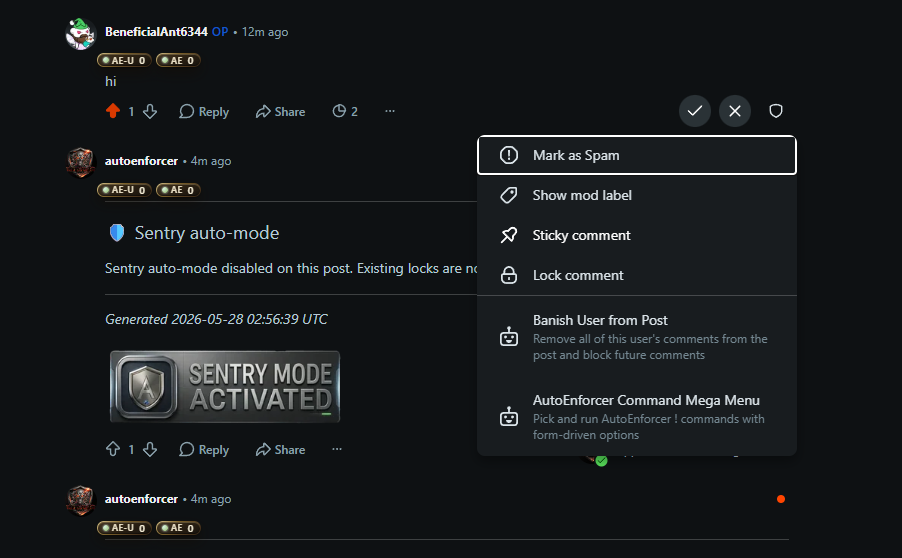
Task: Downvote the Sentry auto-mode comment
Action: [x=150, y=449]
